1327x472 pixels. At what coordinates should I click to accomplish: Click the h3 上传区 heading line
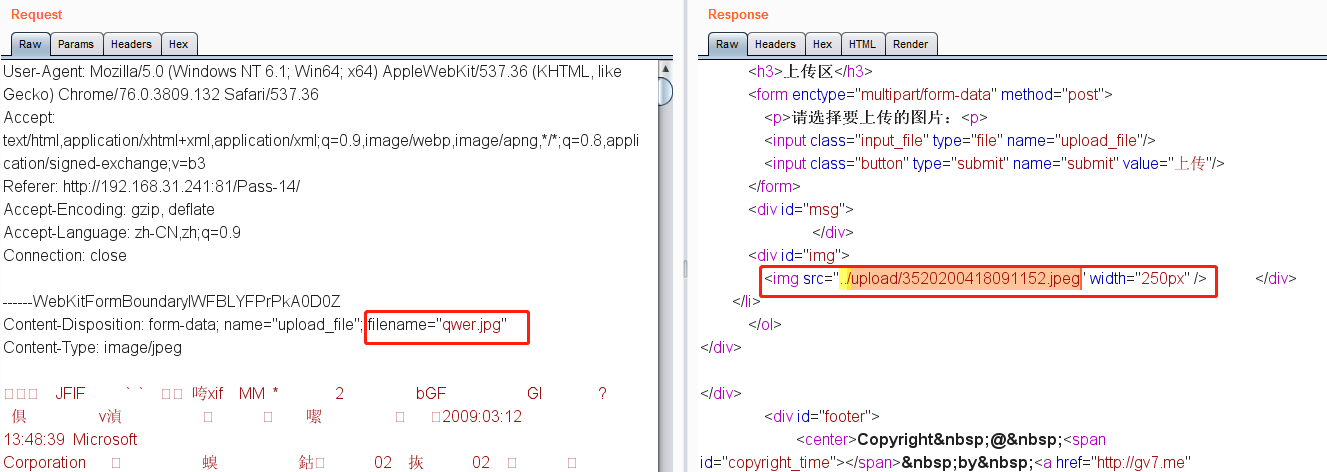click(x=810, y=72)
